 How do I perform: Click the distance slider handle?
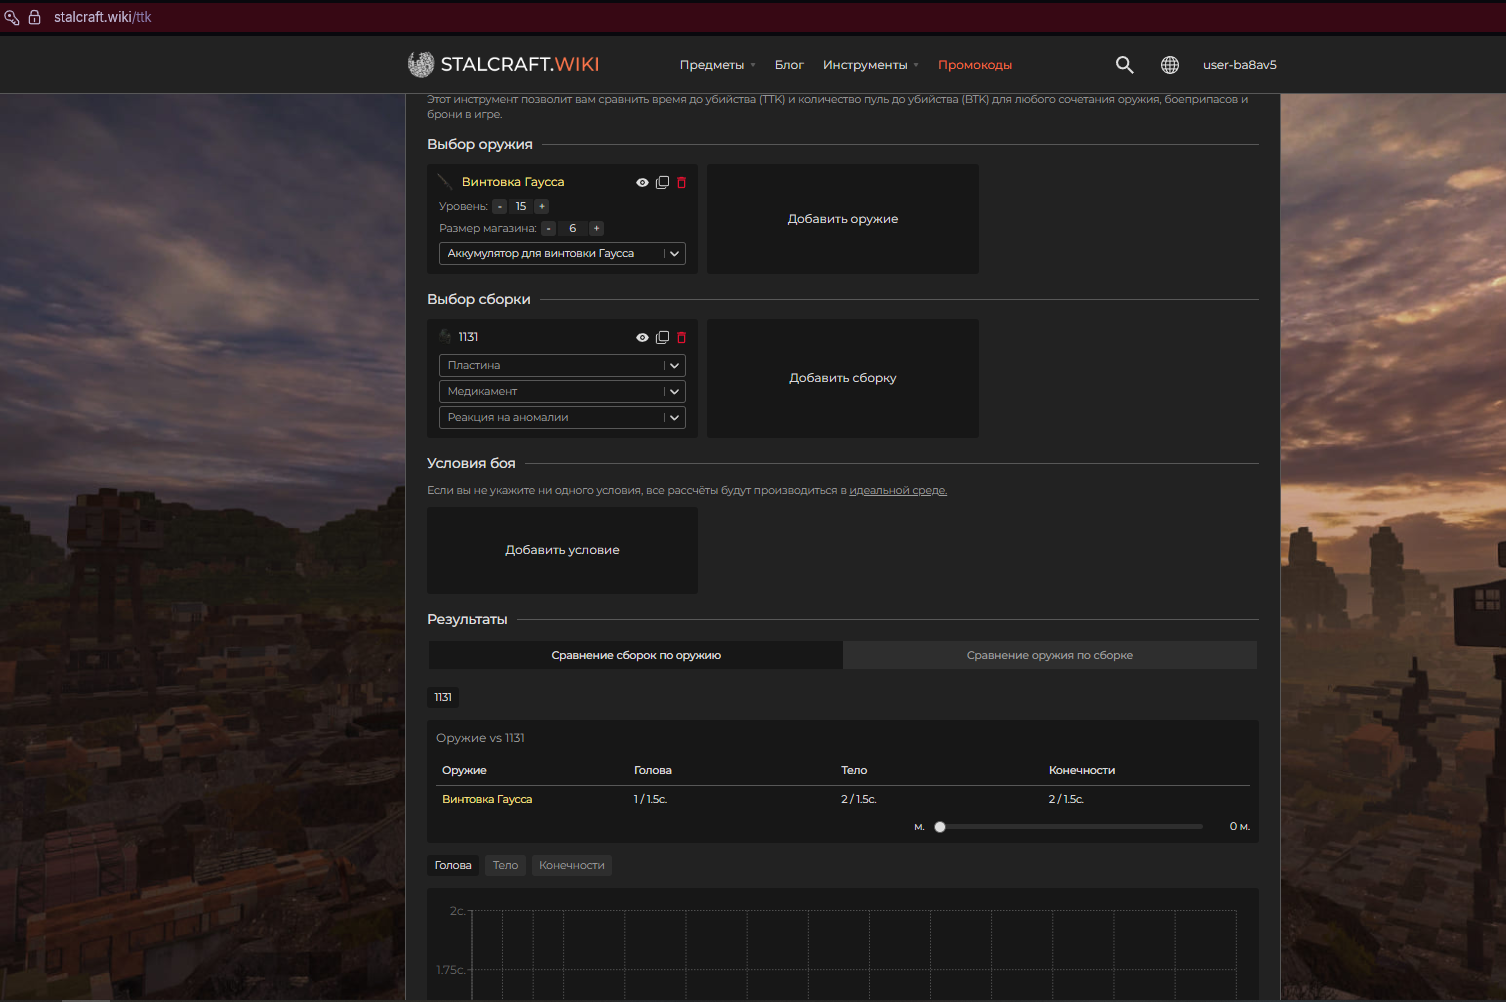940,827
